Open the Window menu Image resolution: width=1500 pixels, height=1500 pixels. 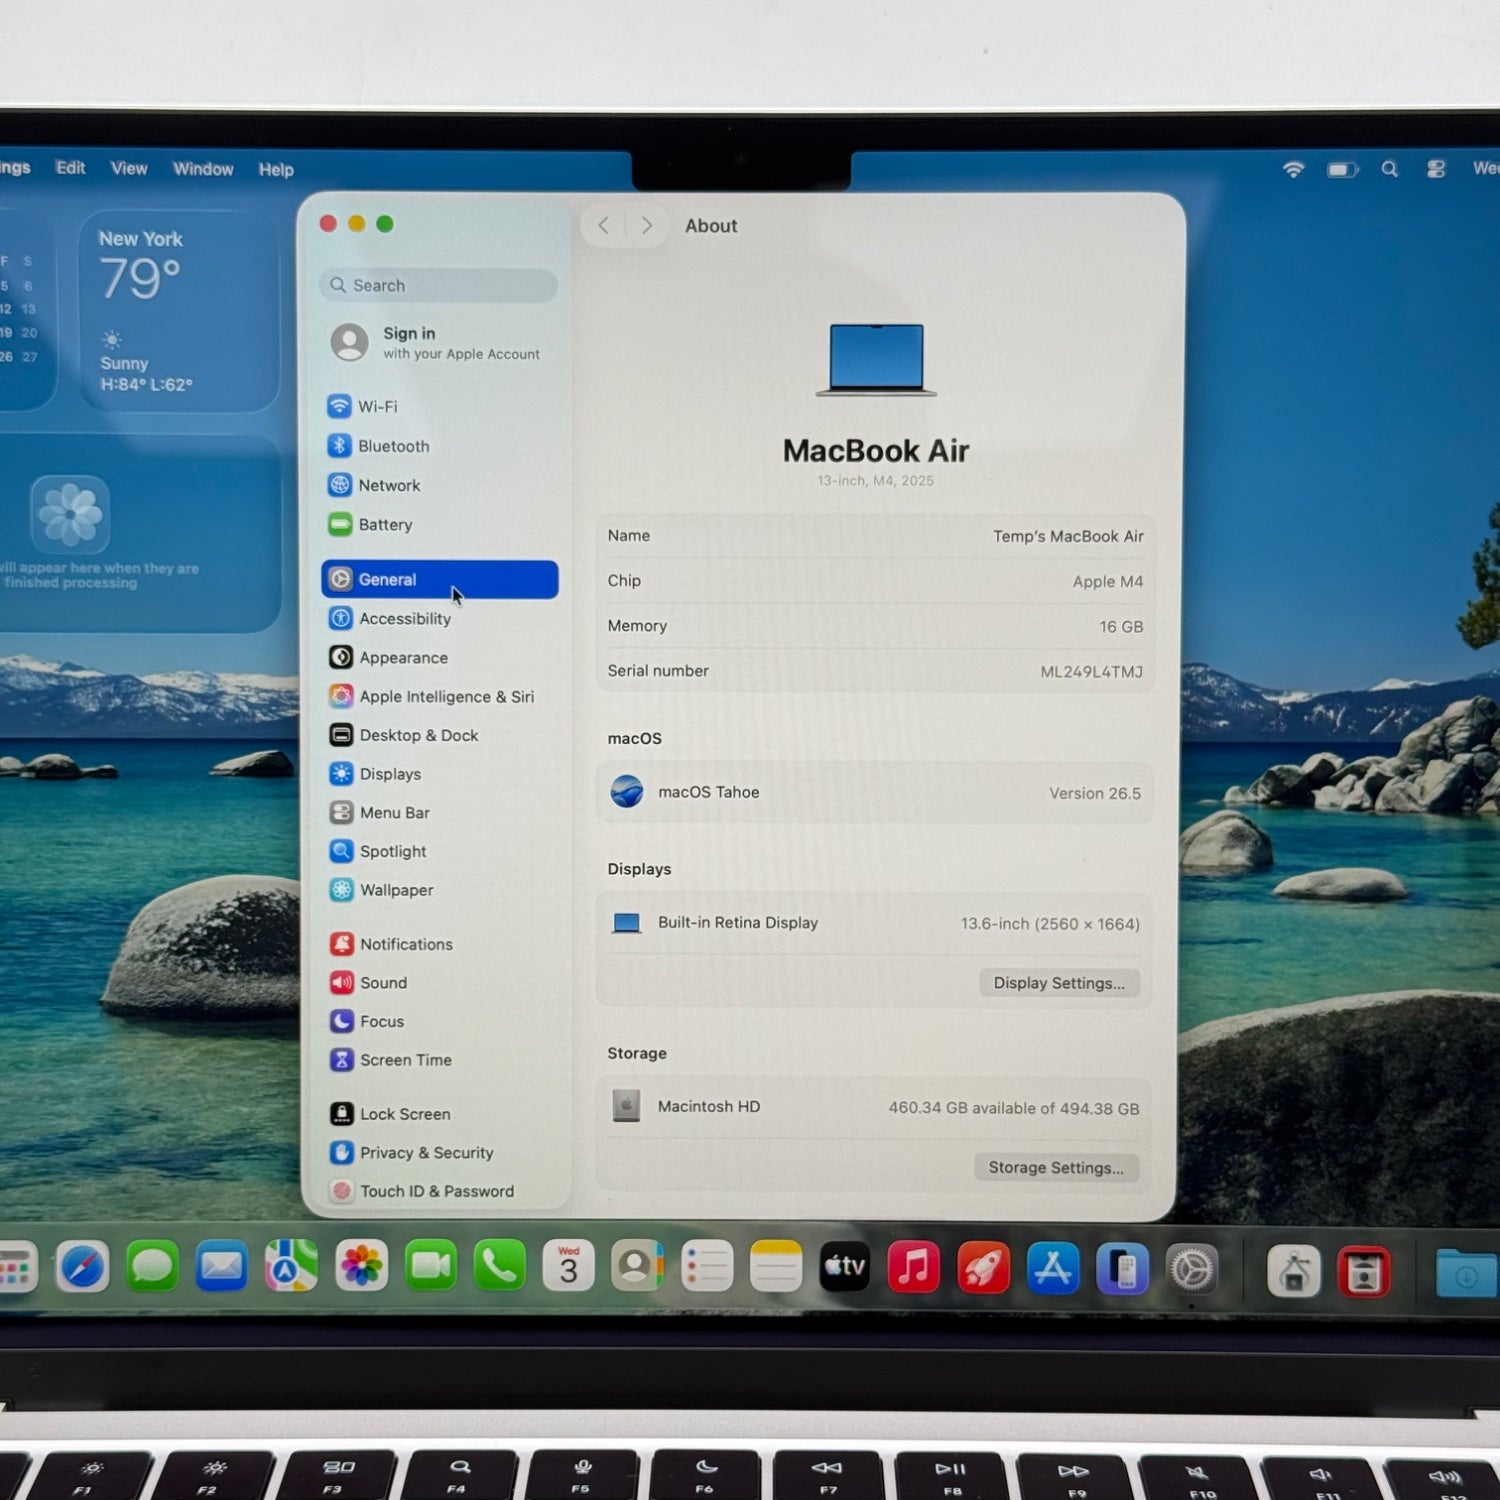[203, 169]
